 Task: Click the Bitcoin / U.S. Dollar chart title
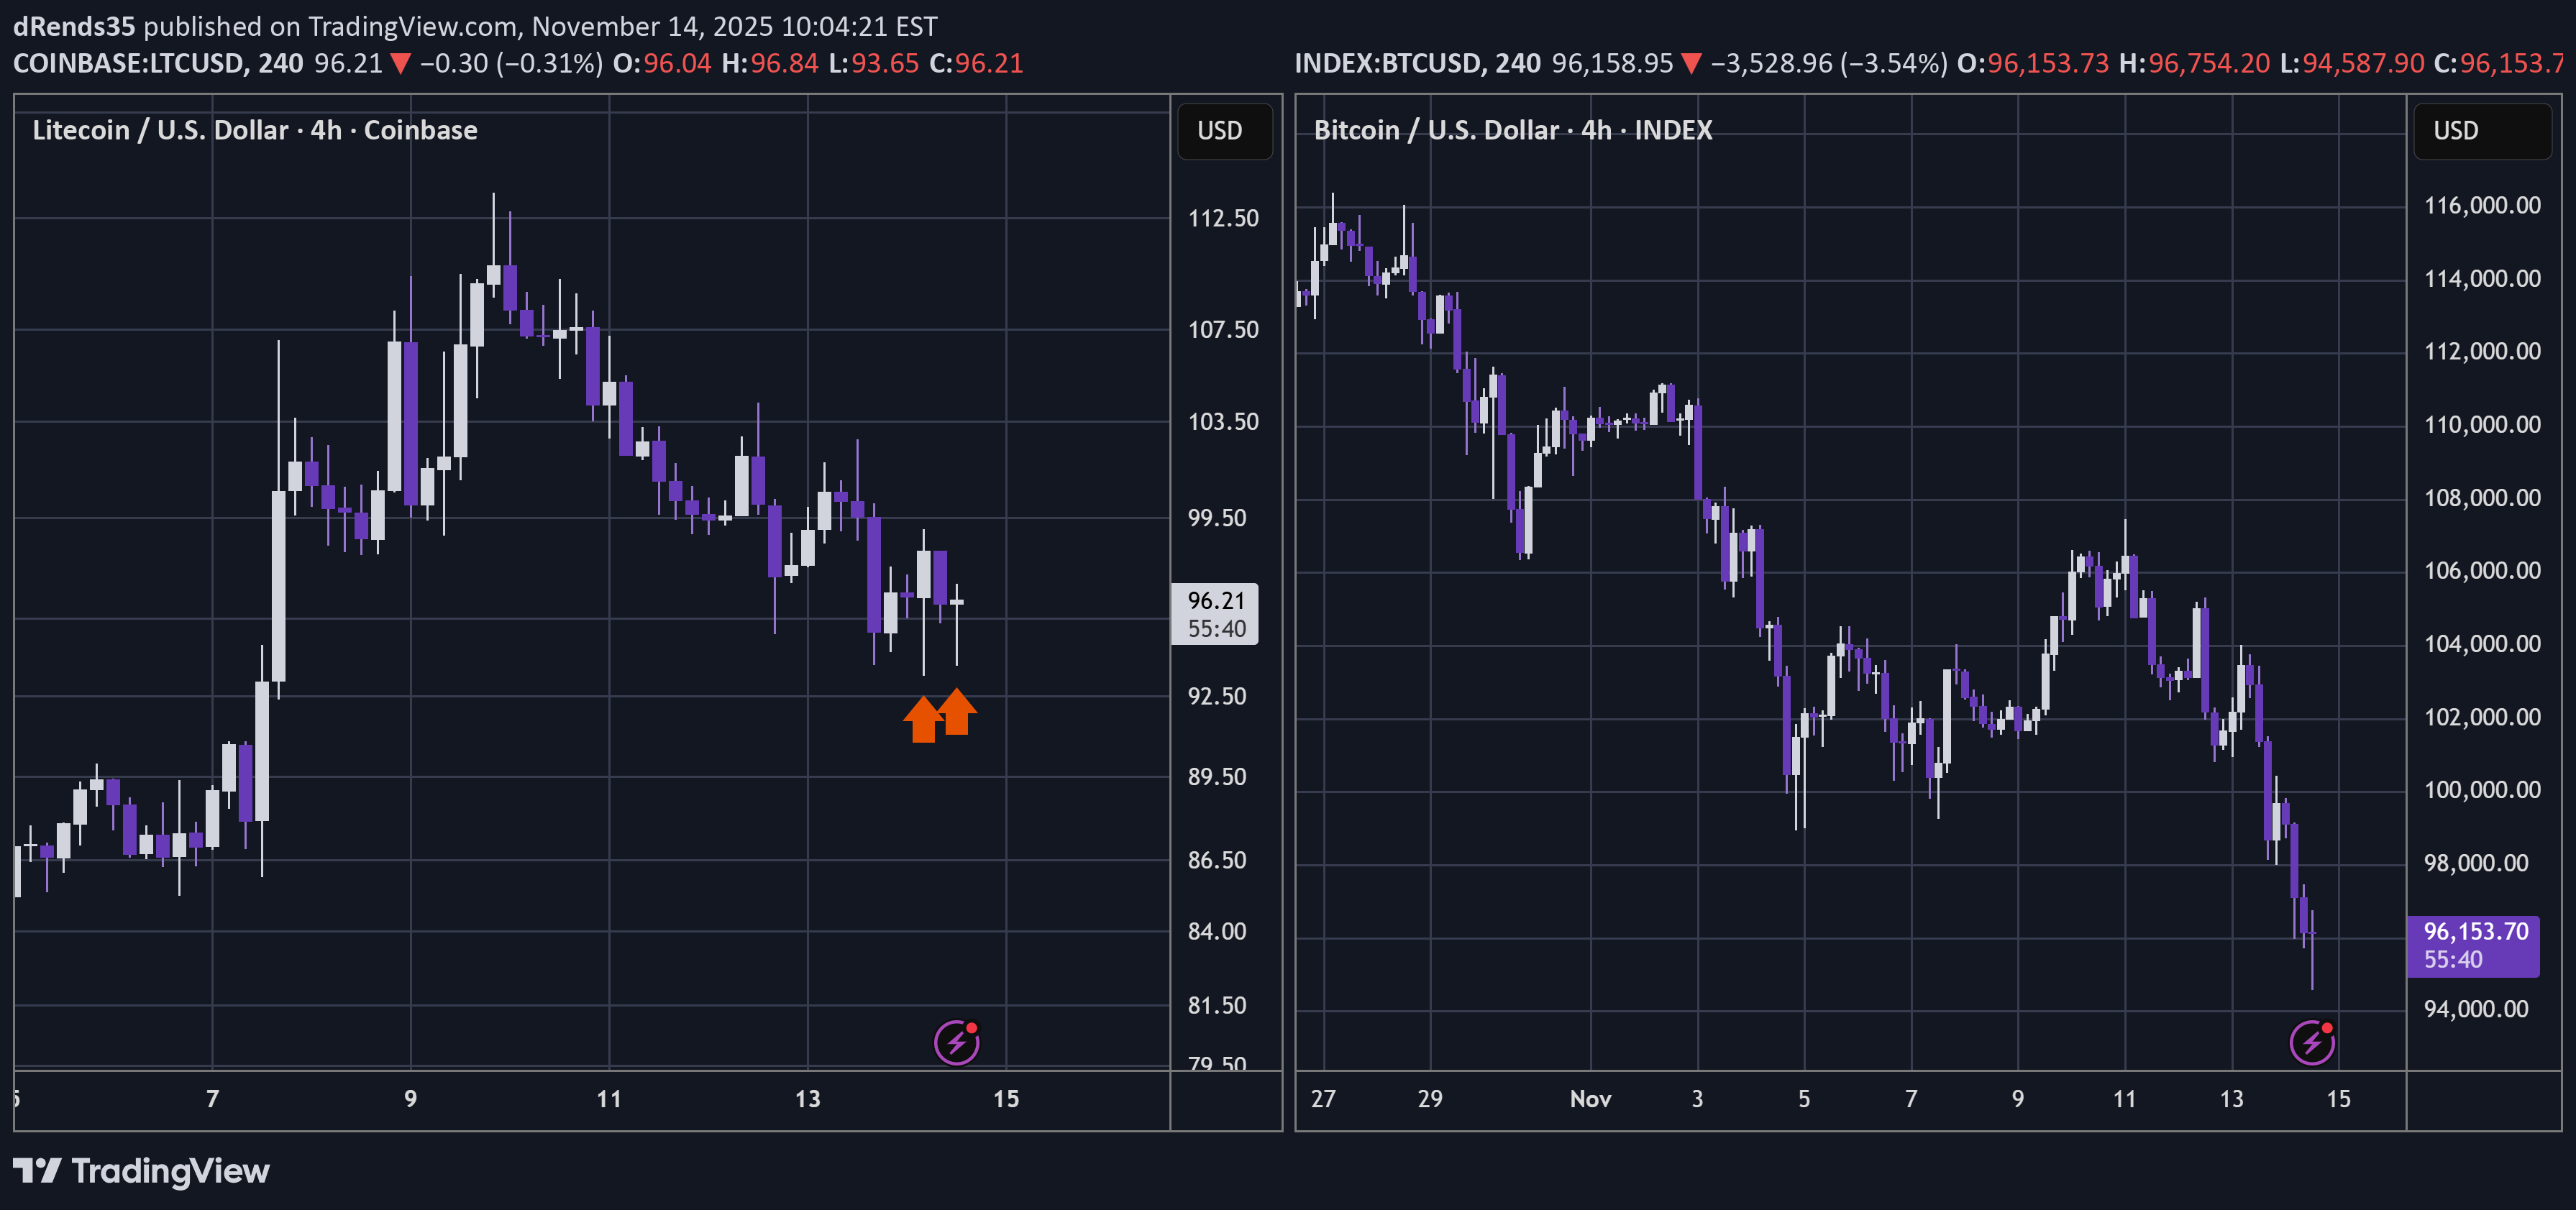coord(1512,131)
